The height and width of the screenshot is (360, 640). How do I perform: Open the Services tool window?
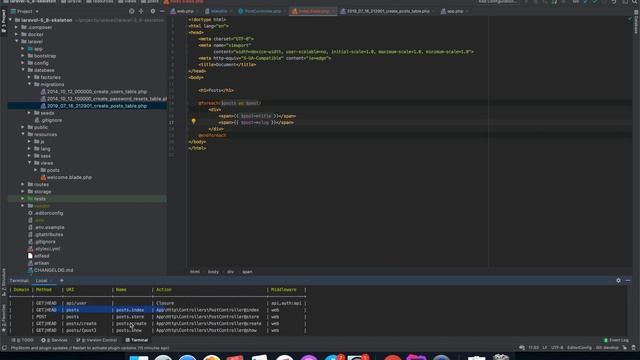coord(54,340)
